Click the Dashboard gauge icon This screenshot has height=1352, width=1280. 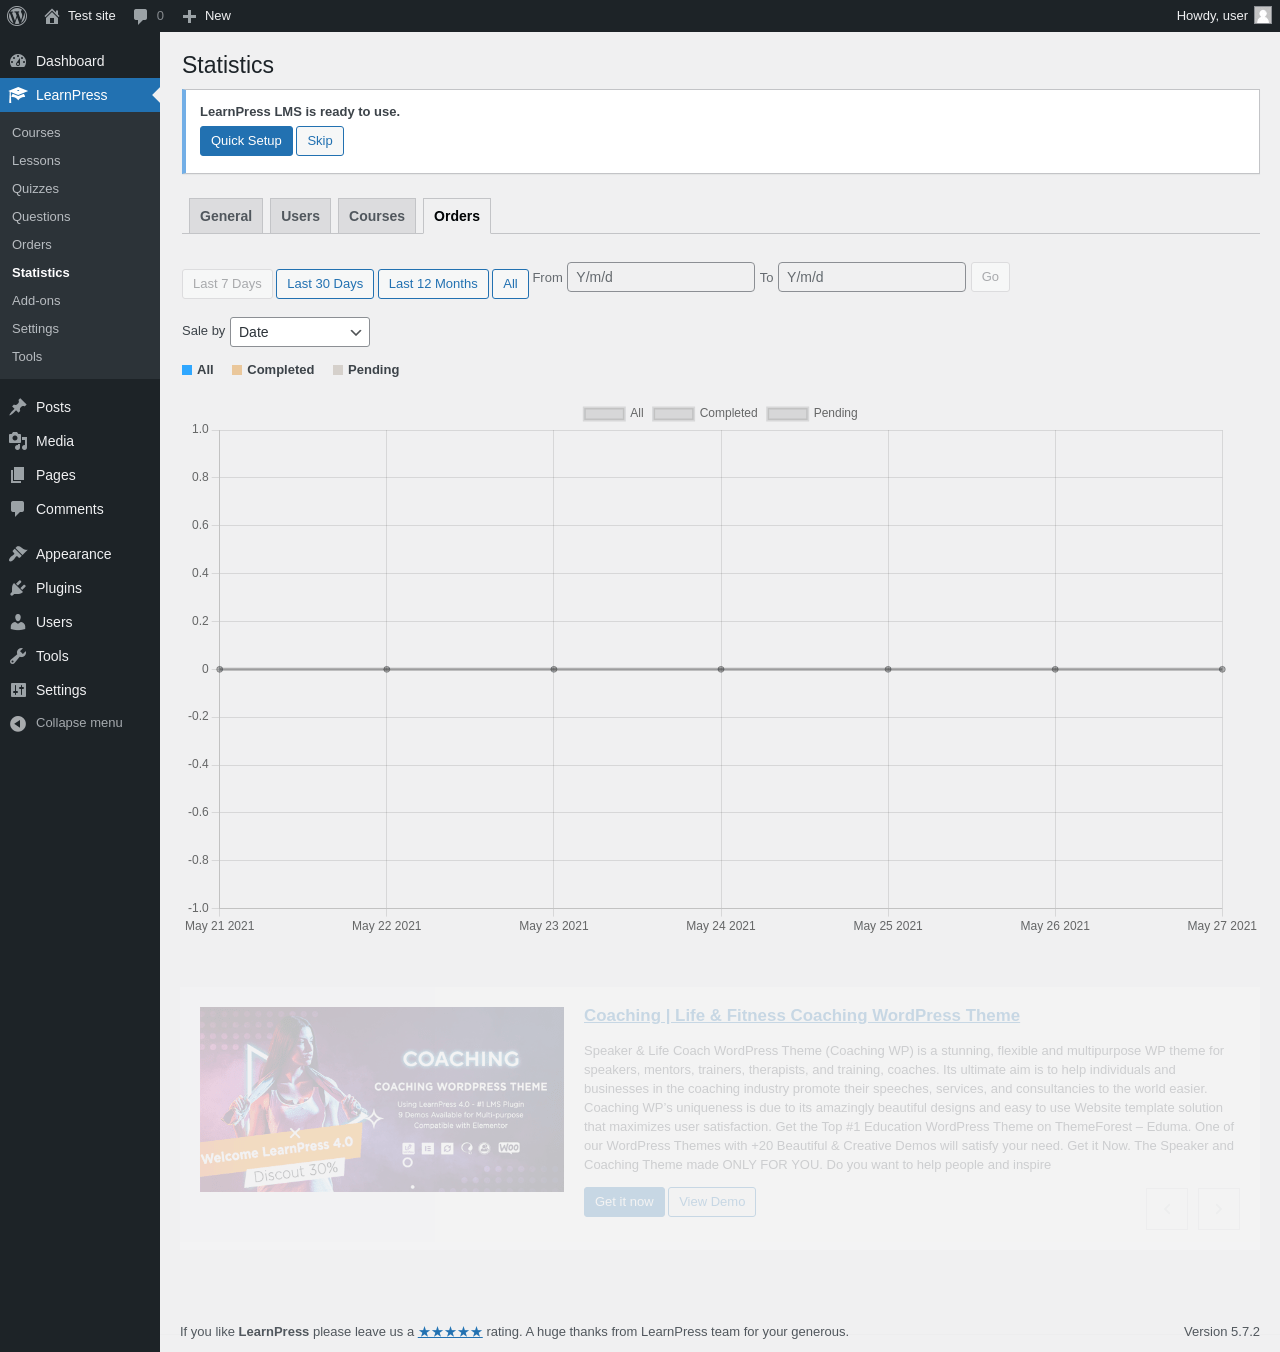[18, 61]
